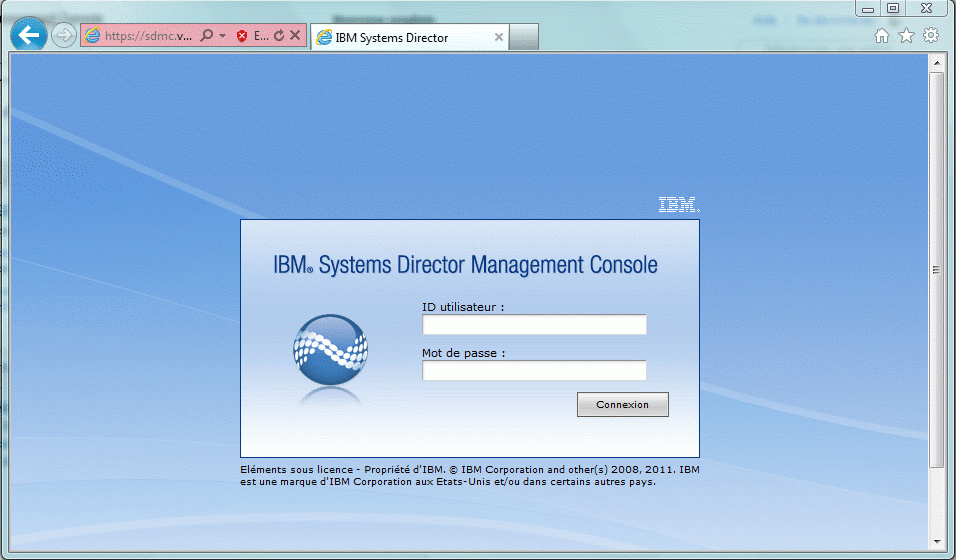Image resolution: width=956 pixels, height=560 pixels.
Task: Click the browser Back arrow button
Action: (x=29, y=35)
